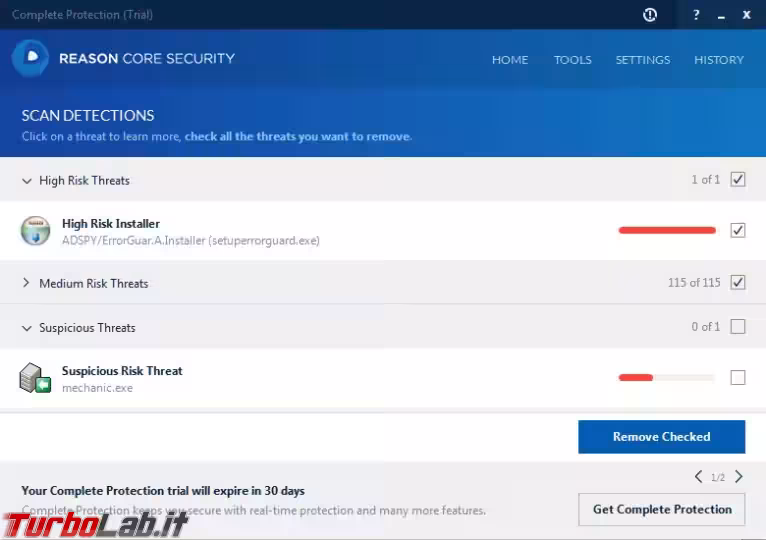The width and height of the screenshot is (766, 540).
Task: Click the High Risk Installer red risk bar
Action: 667,230
